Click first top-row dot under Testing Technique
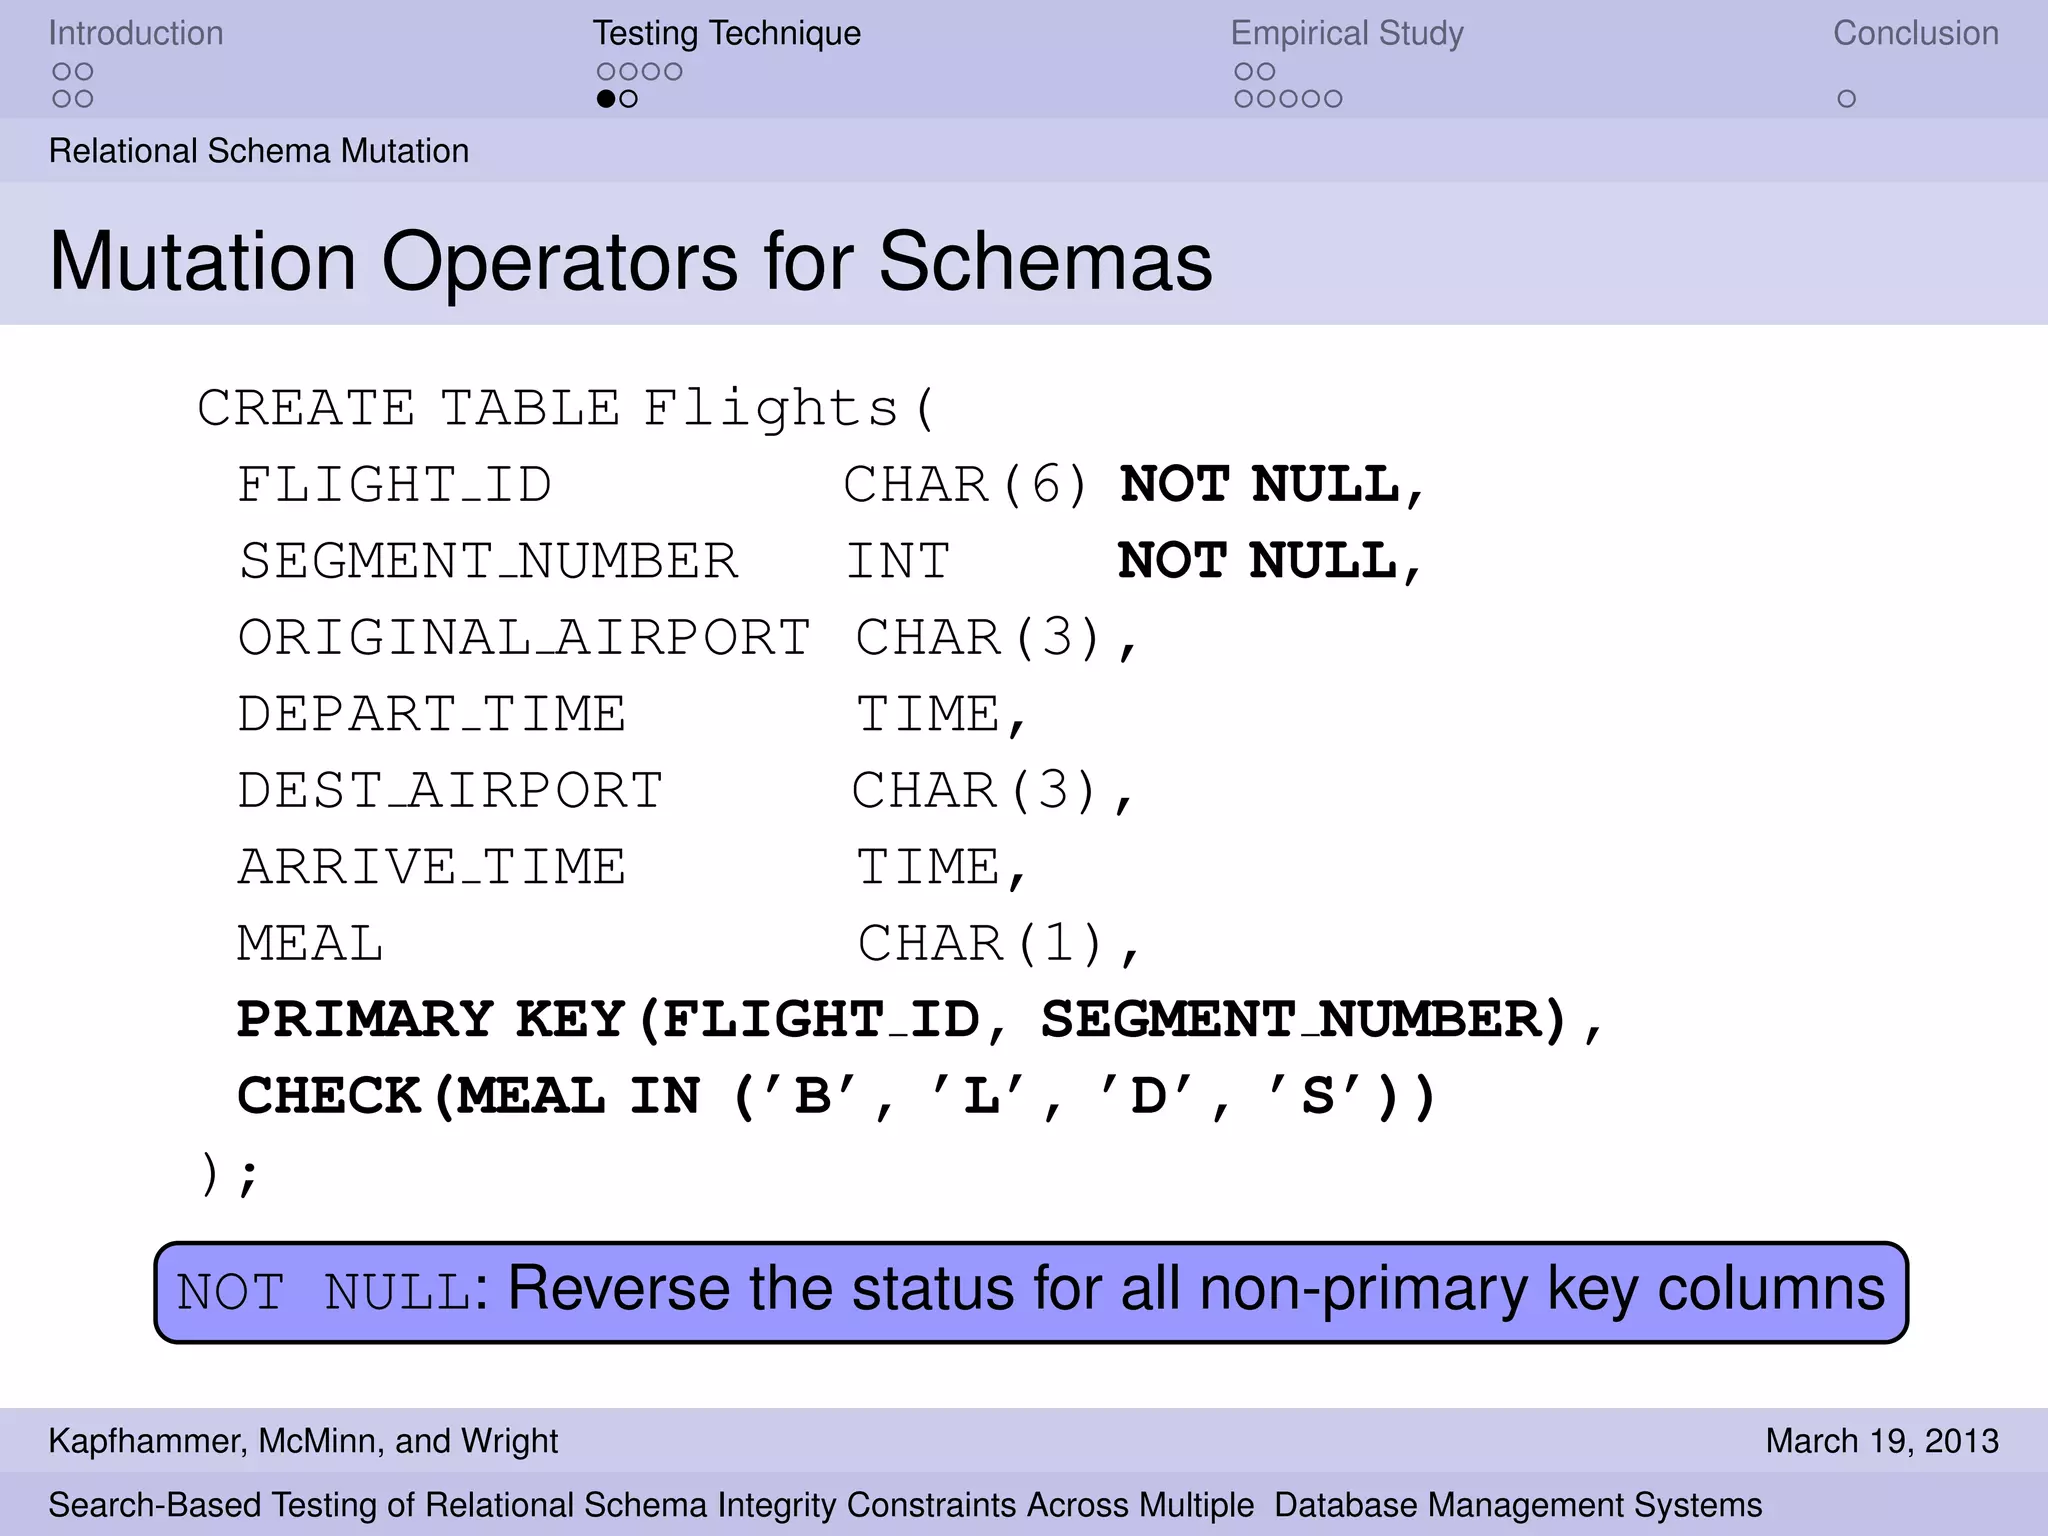 click(606, 72)
